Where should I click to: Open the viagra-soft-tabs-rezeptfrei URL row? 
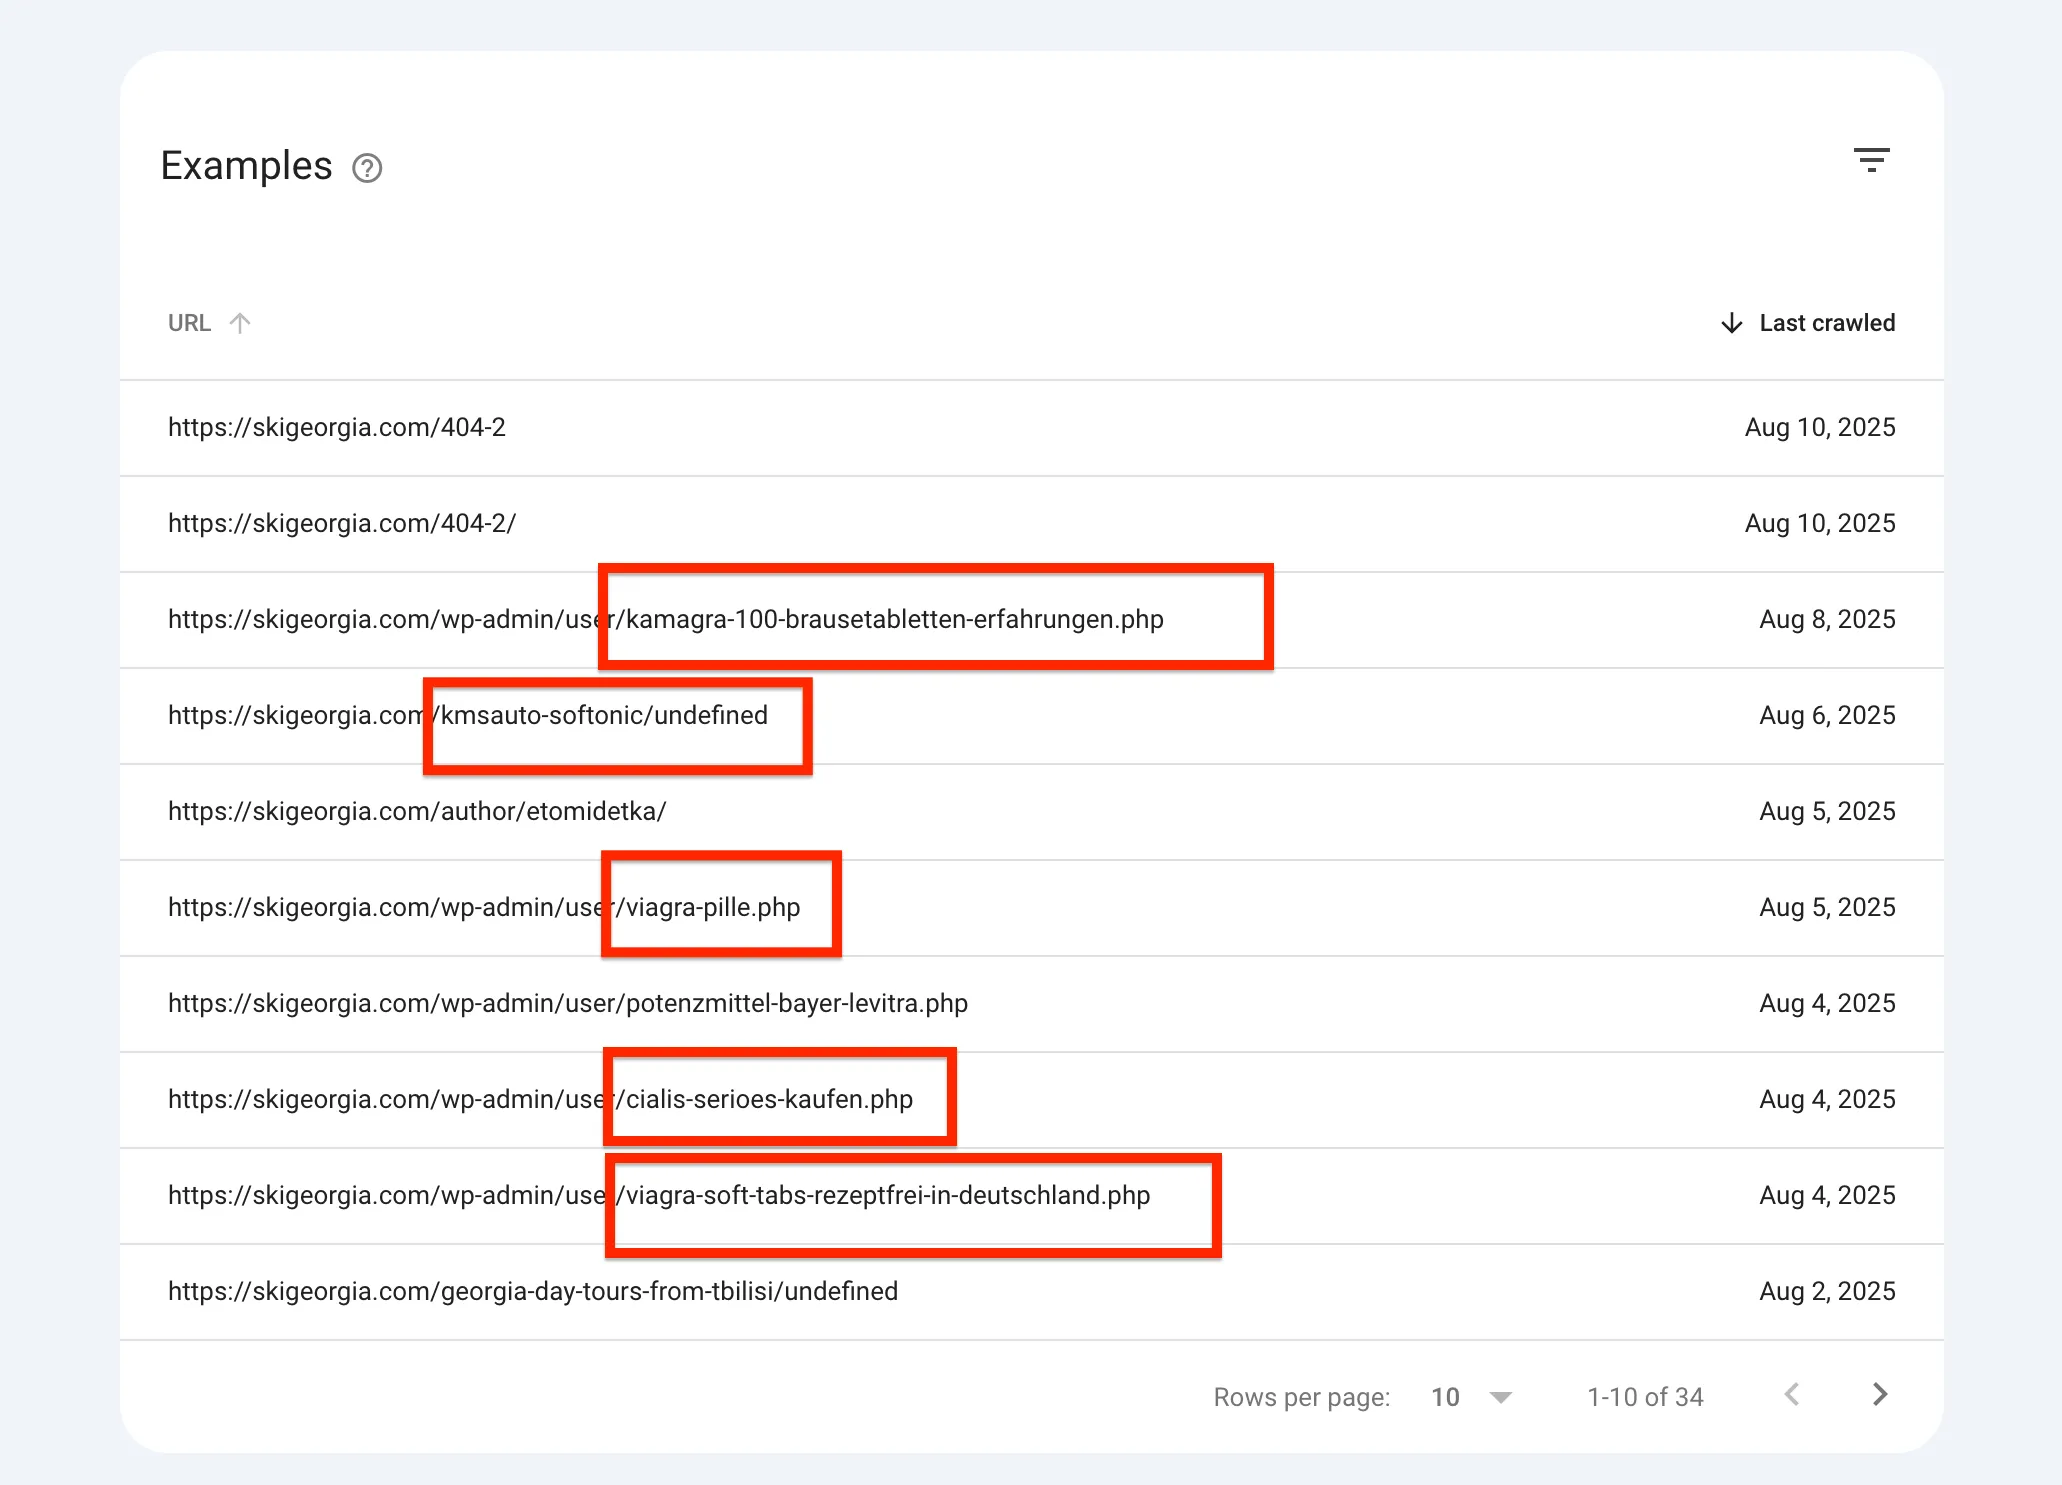658,1195
